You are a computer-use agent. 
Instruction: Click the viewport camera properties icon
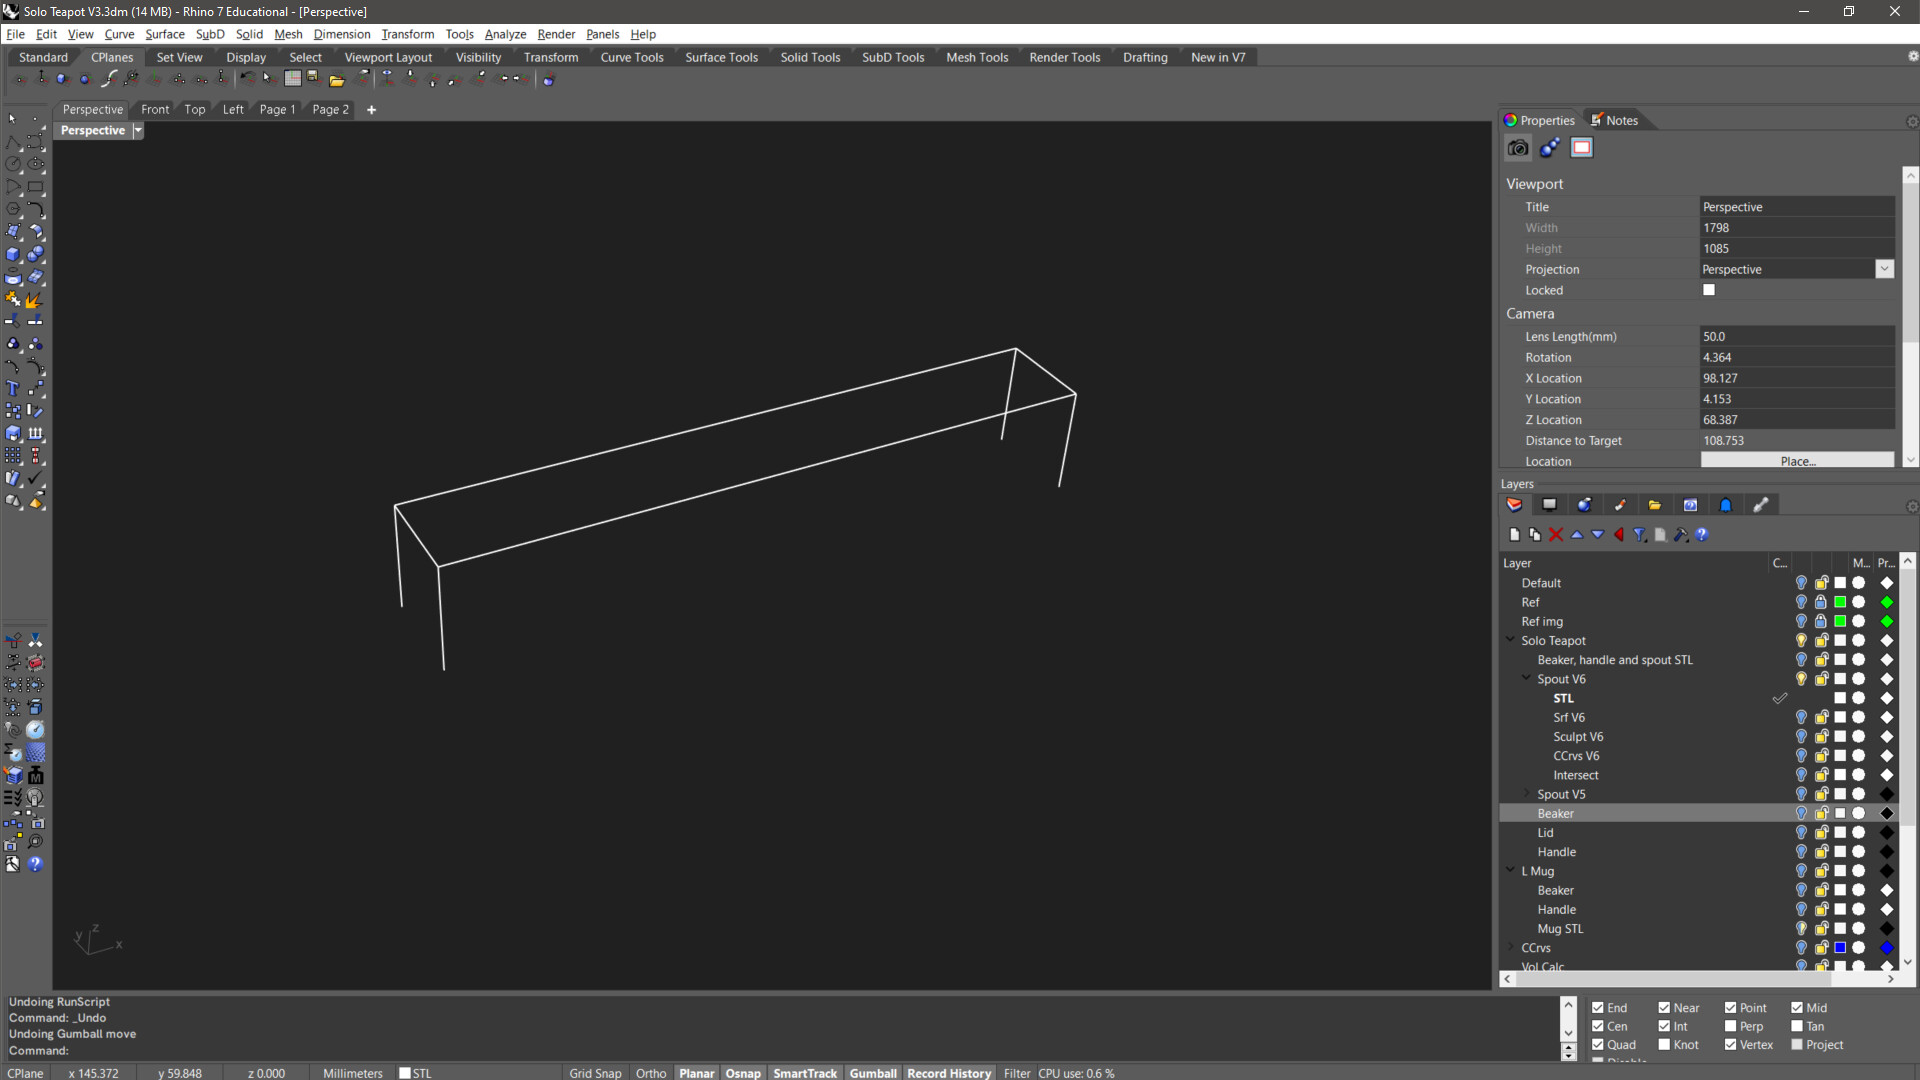point(1518,148)
